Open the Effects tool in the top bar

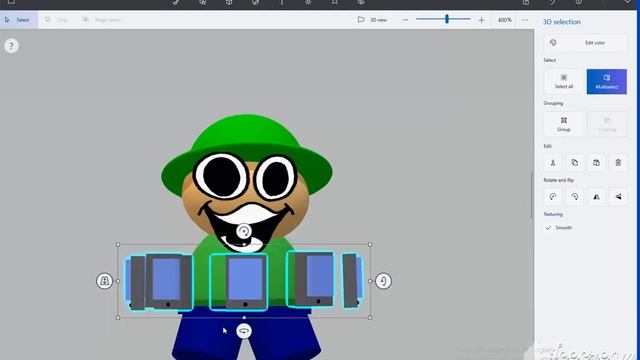tap(308, 2)
